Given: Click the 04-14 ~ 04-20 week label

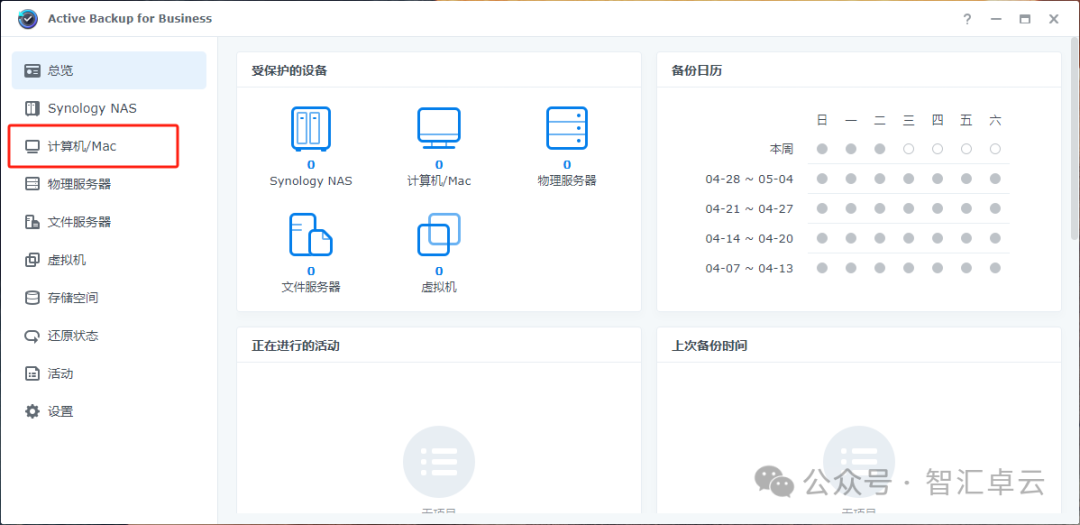Looking at the screenshot, I should 749,238.
